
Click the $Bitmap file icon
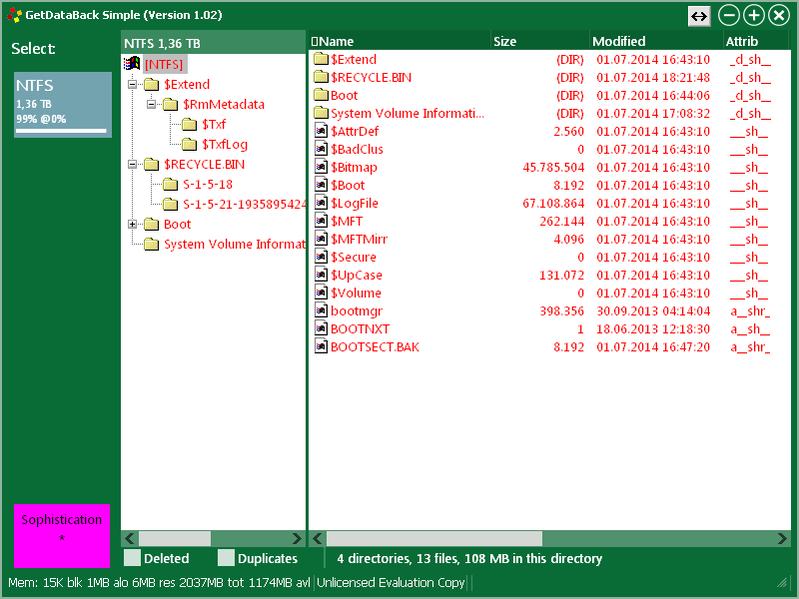pos(321,167)
